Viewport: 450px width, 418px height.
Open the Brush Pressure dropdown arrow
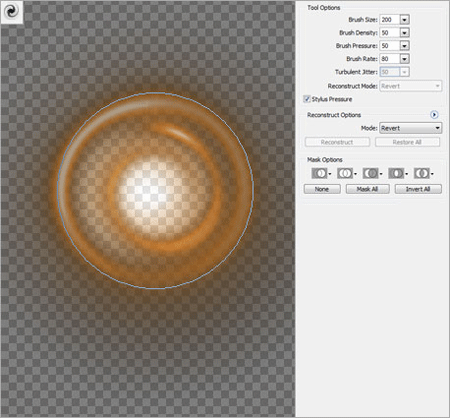404,46
